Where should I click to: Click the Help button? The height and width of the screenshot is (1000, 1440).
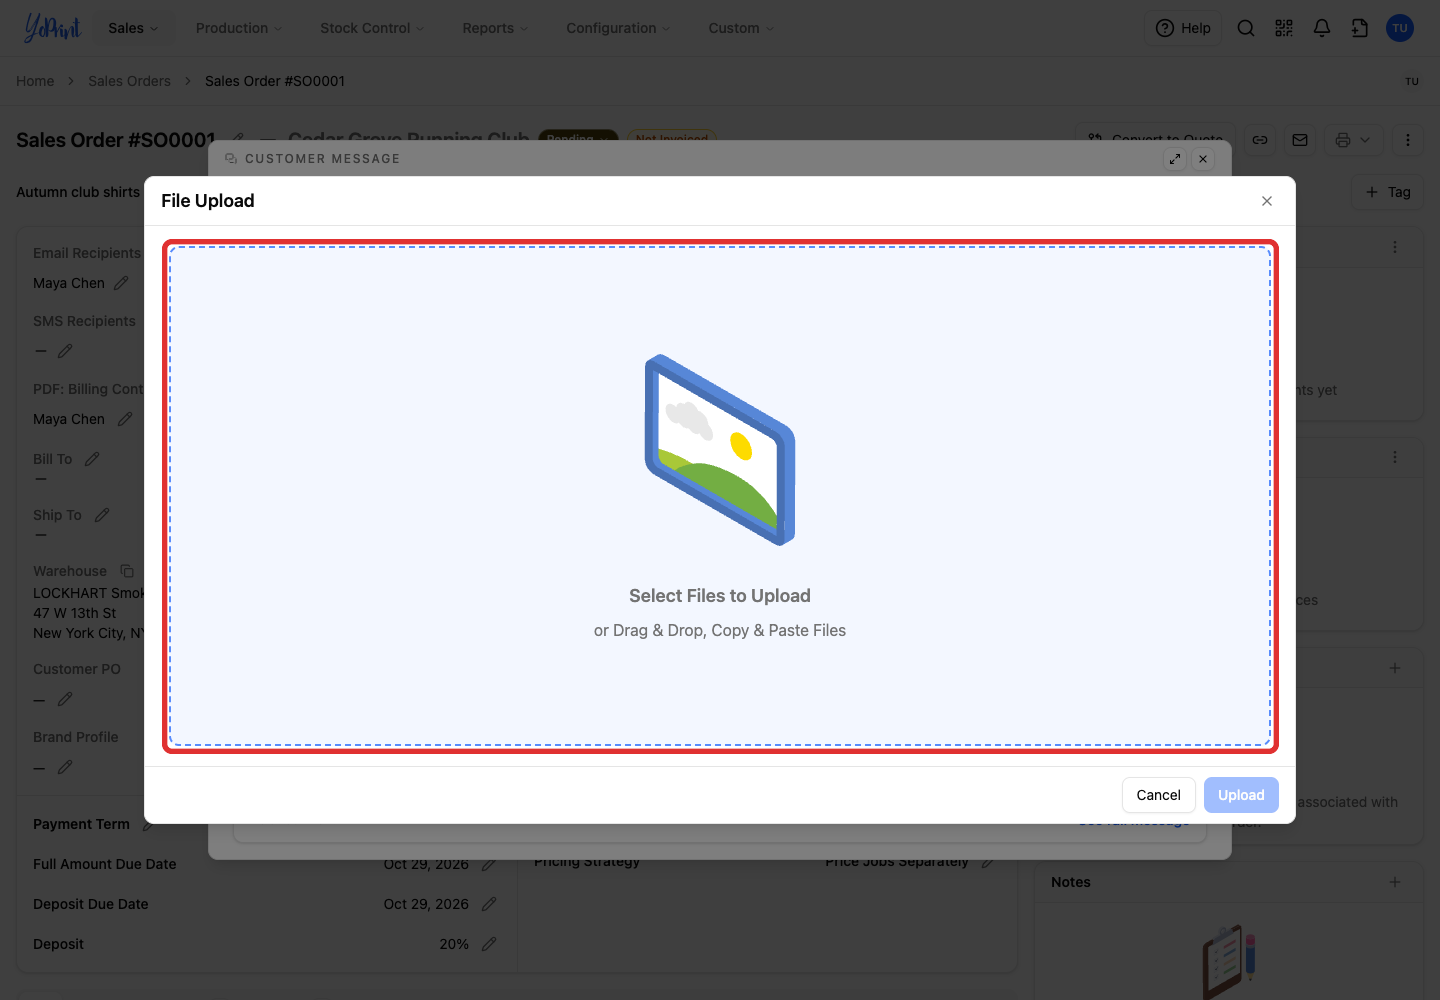[1183, 28]
